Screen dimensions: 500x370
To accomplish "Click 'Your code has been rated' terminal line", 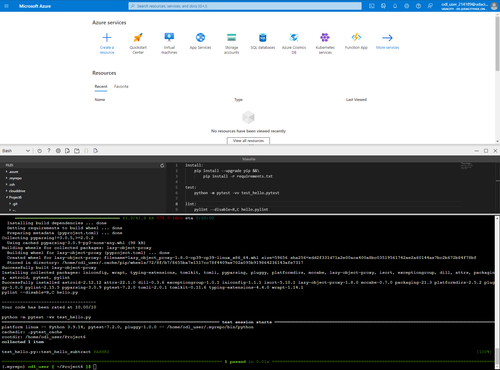I will pyautogui.click(x=49, y=307).
